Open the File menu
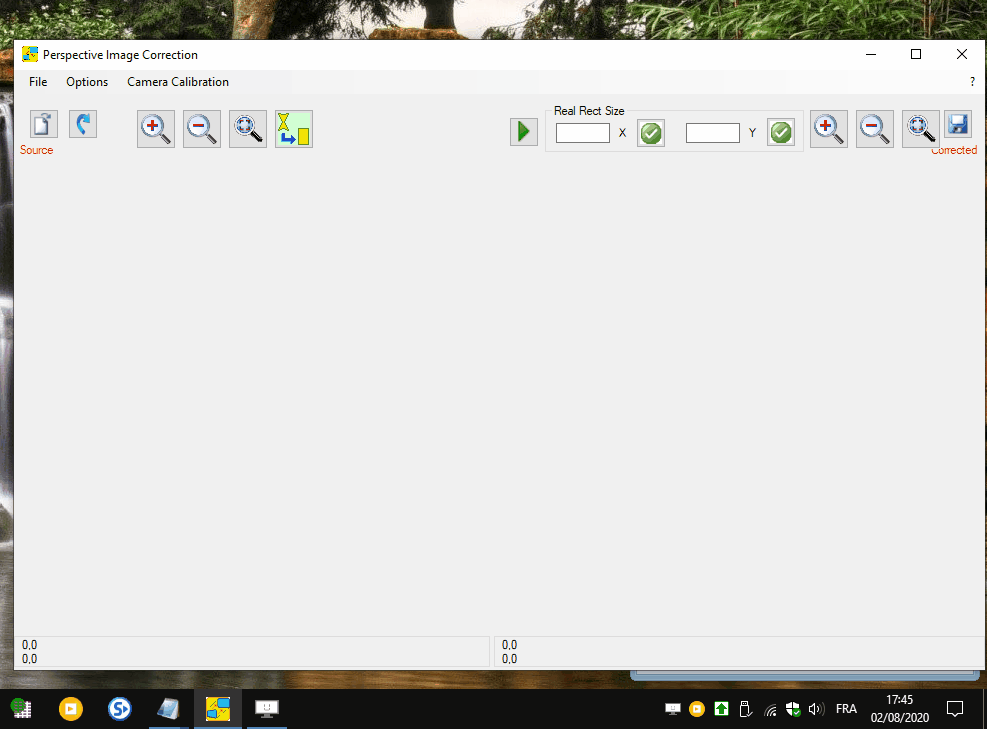 point(38,82)
